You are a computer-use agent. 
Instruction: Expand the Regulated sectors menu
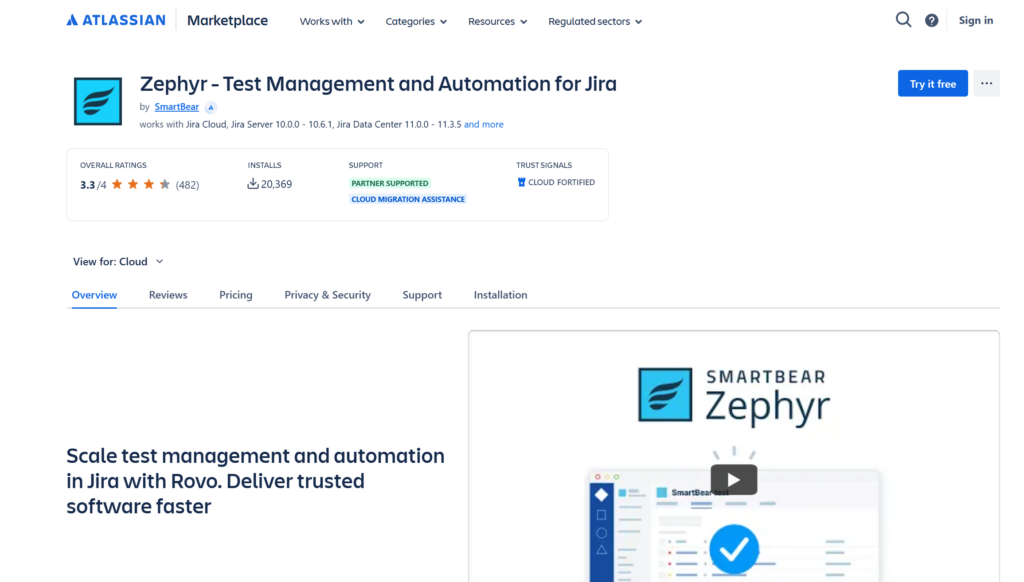coord(595,22)
